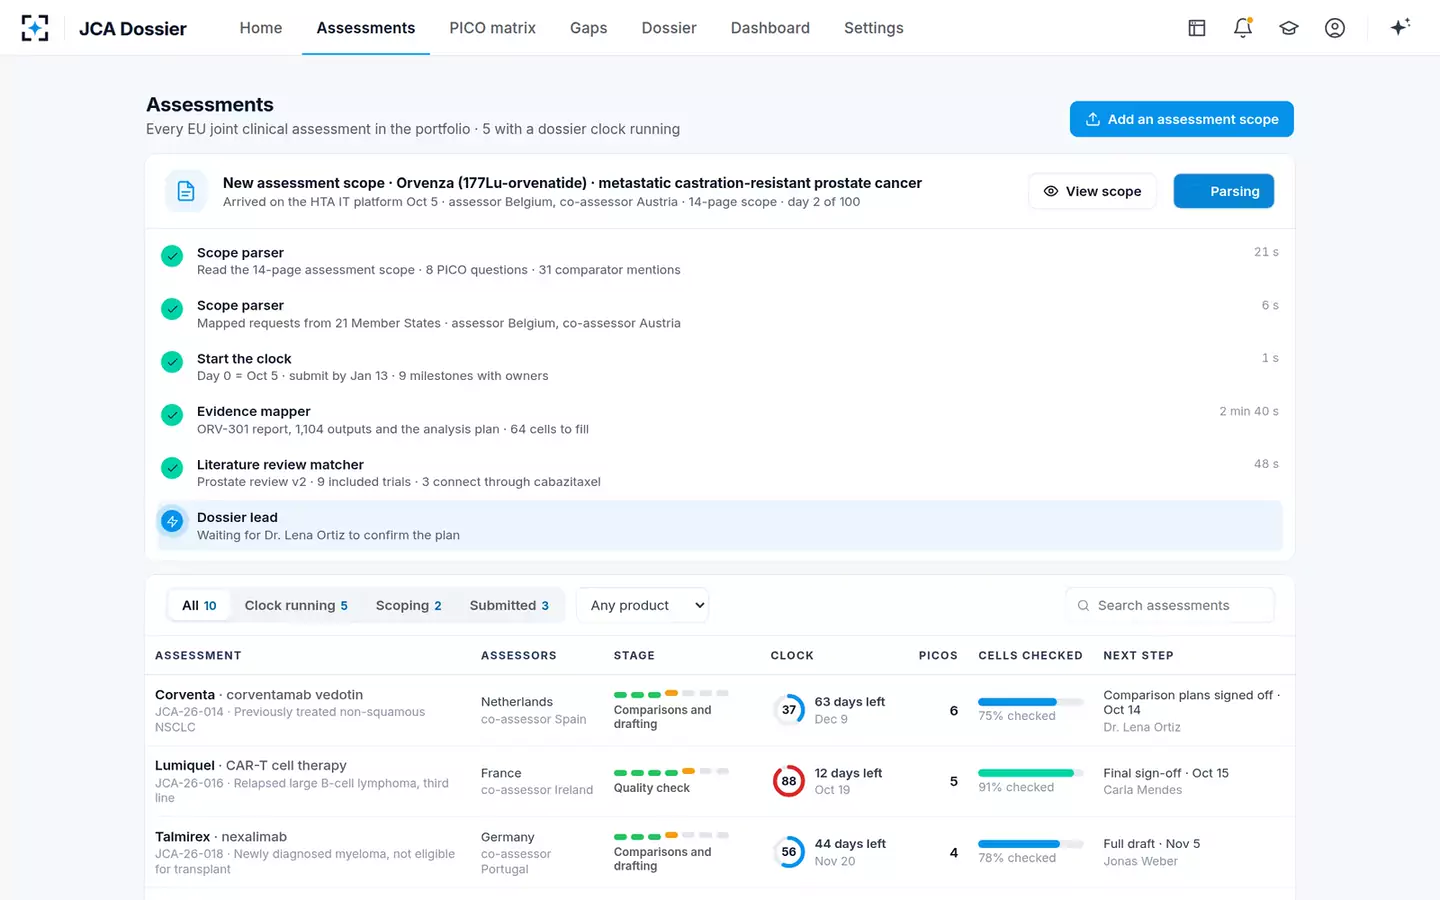Open the Lumiquel CAR-T cell therapy row
1440x900 pixels.
point(720,781)
